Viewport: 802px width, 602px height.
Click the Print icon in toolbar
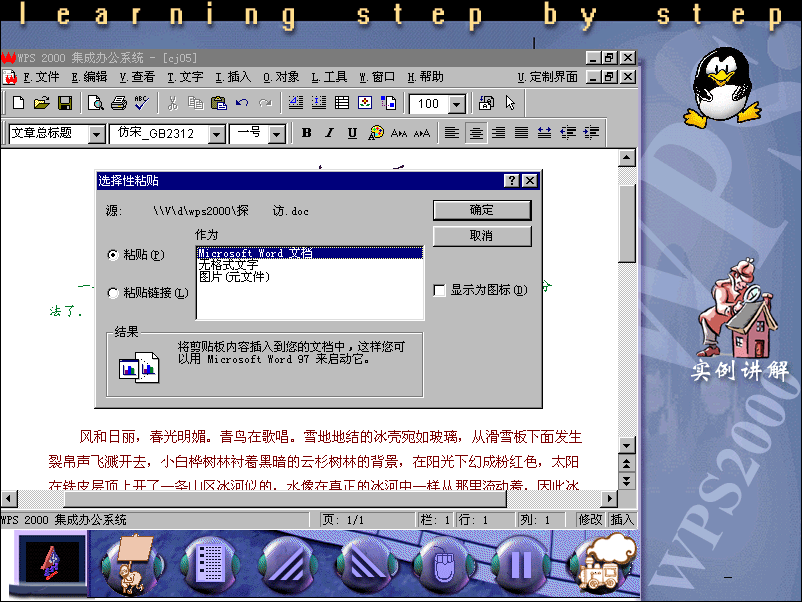[x=118, y=103]
